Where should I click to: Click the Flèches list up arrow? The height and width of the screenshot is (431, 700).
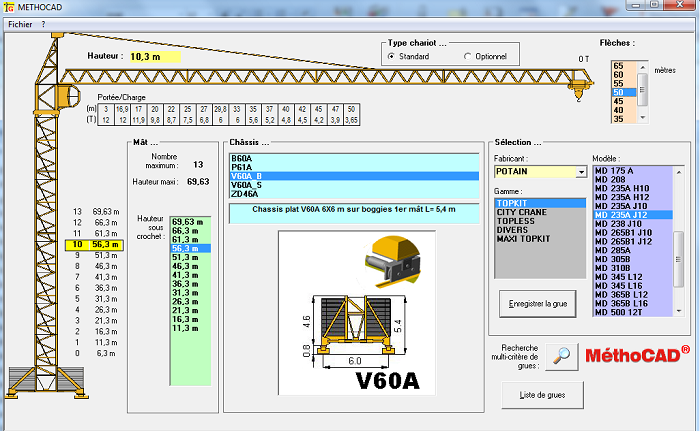tap(642, 67)
